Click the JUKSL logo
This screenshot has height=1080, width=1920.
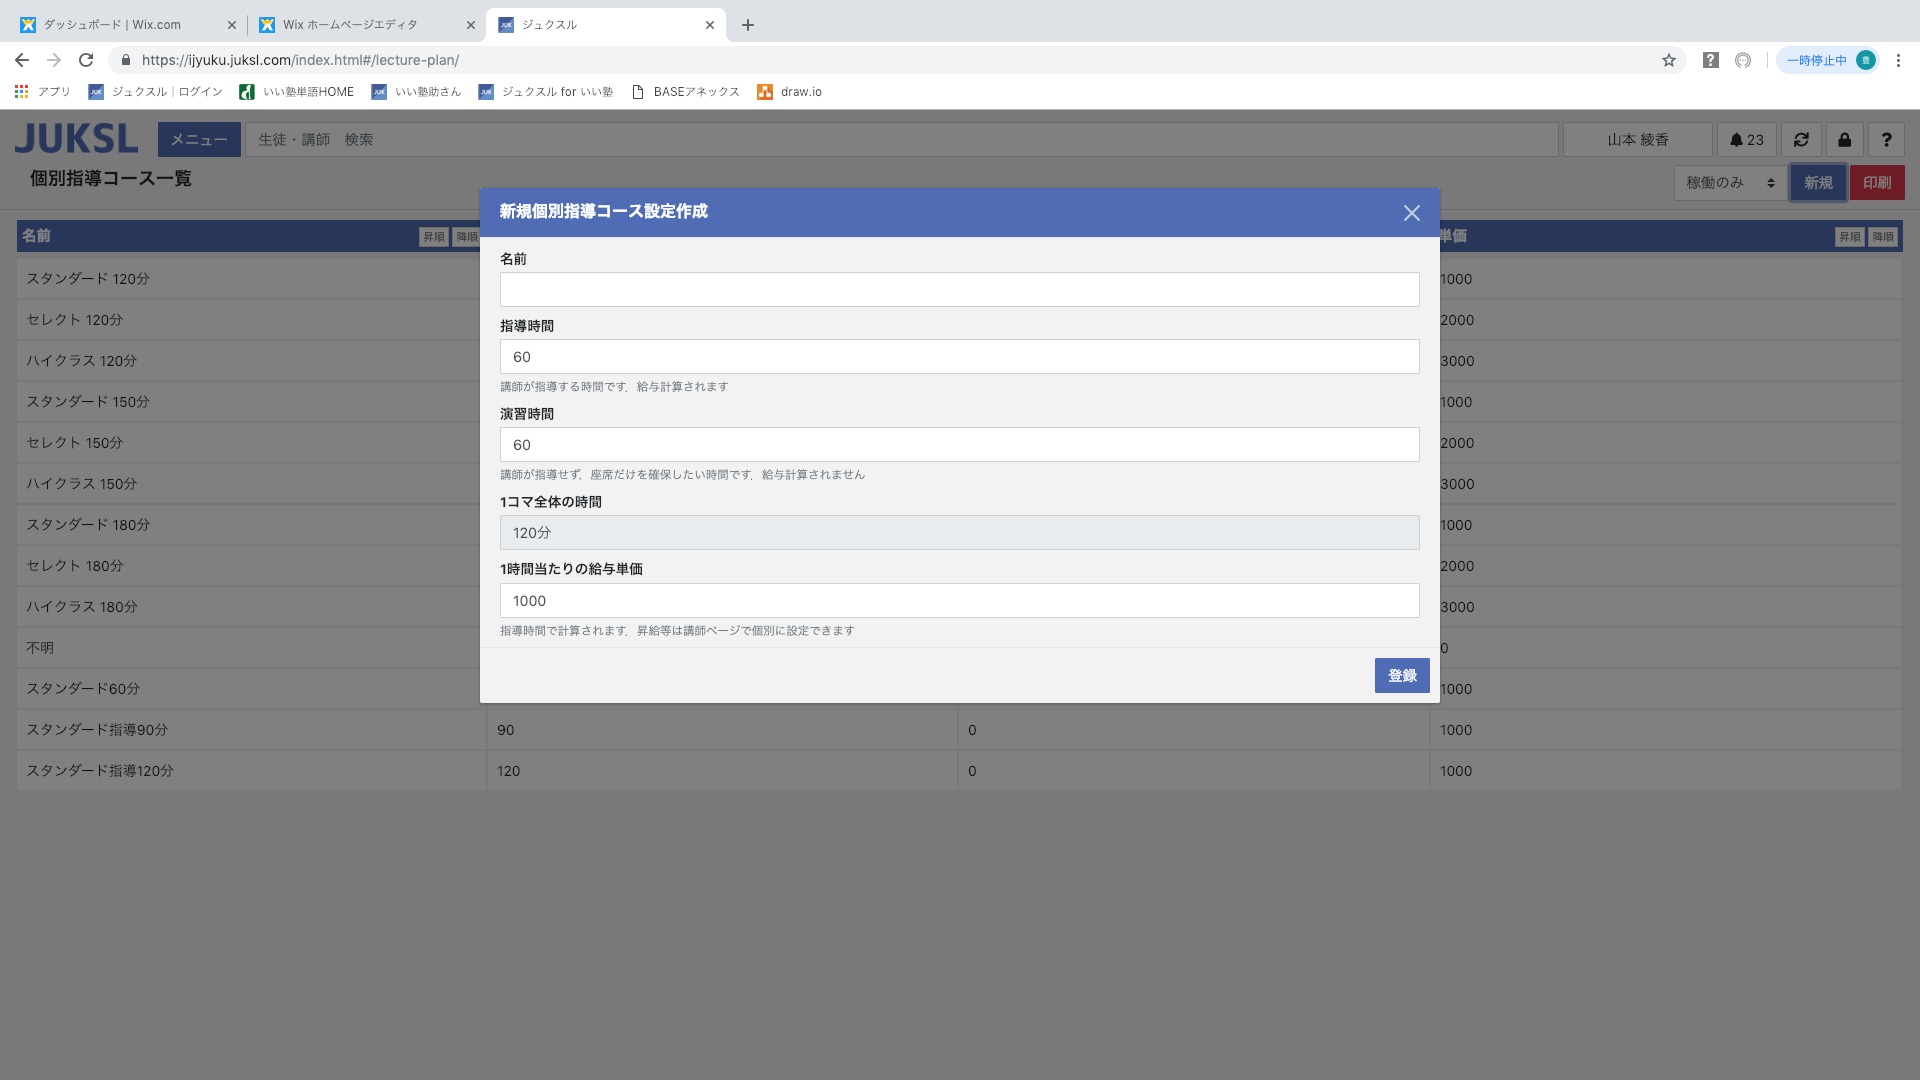(76, 139)
